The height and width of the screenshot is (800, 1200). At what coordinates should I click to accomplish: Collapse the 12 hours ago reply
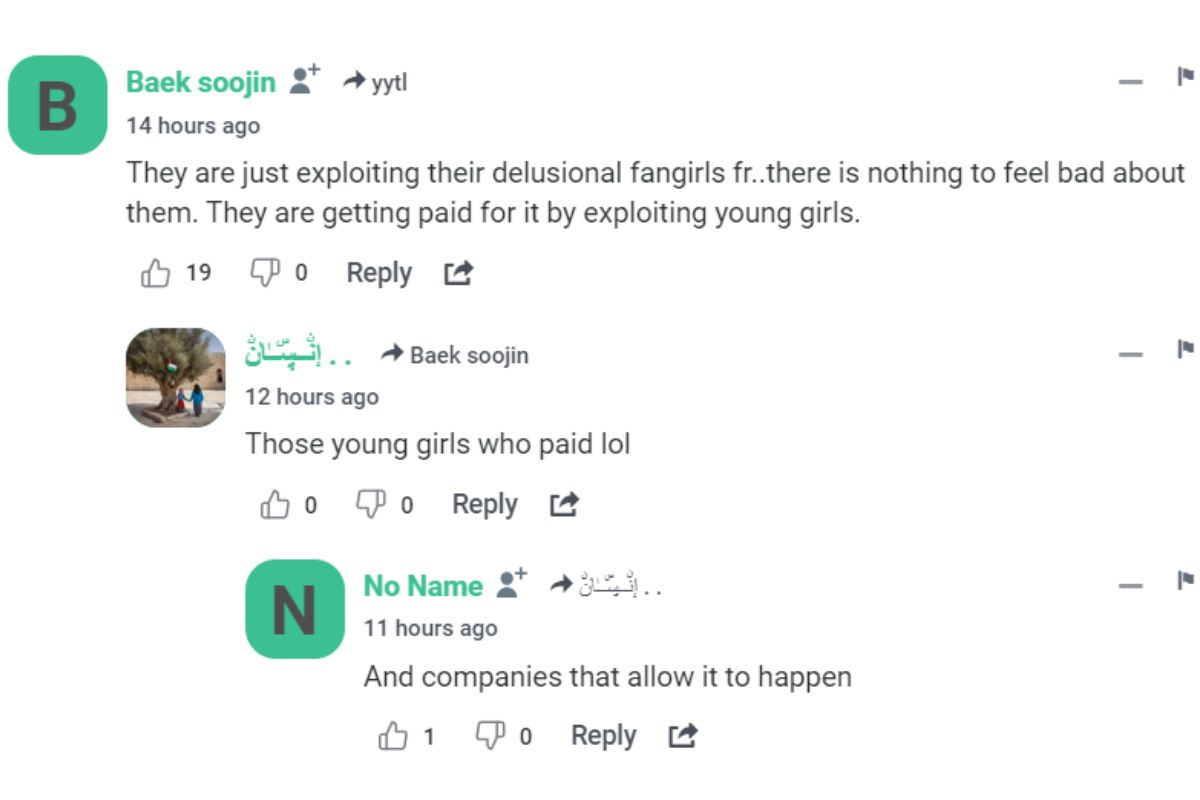coord(1131,354)
